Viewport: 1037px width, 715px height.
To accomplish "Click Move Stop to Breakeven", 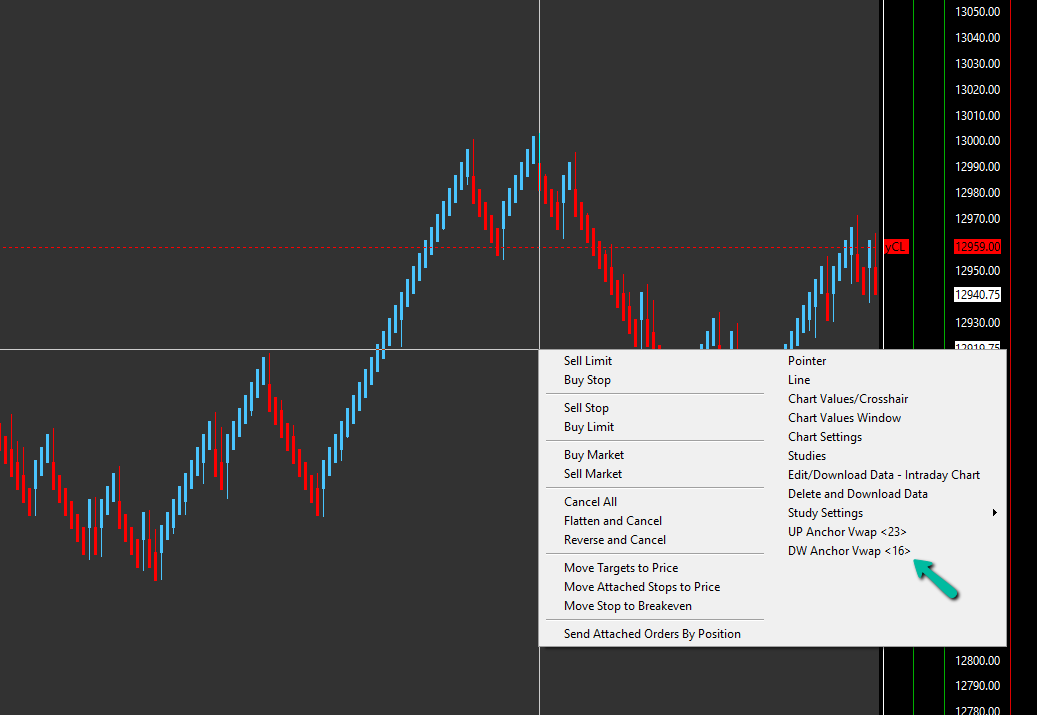I will click(x=627, y=606).
